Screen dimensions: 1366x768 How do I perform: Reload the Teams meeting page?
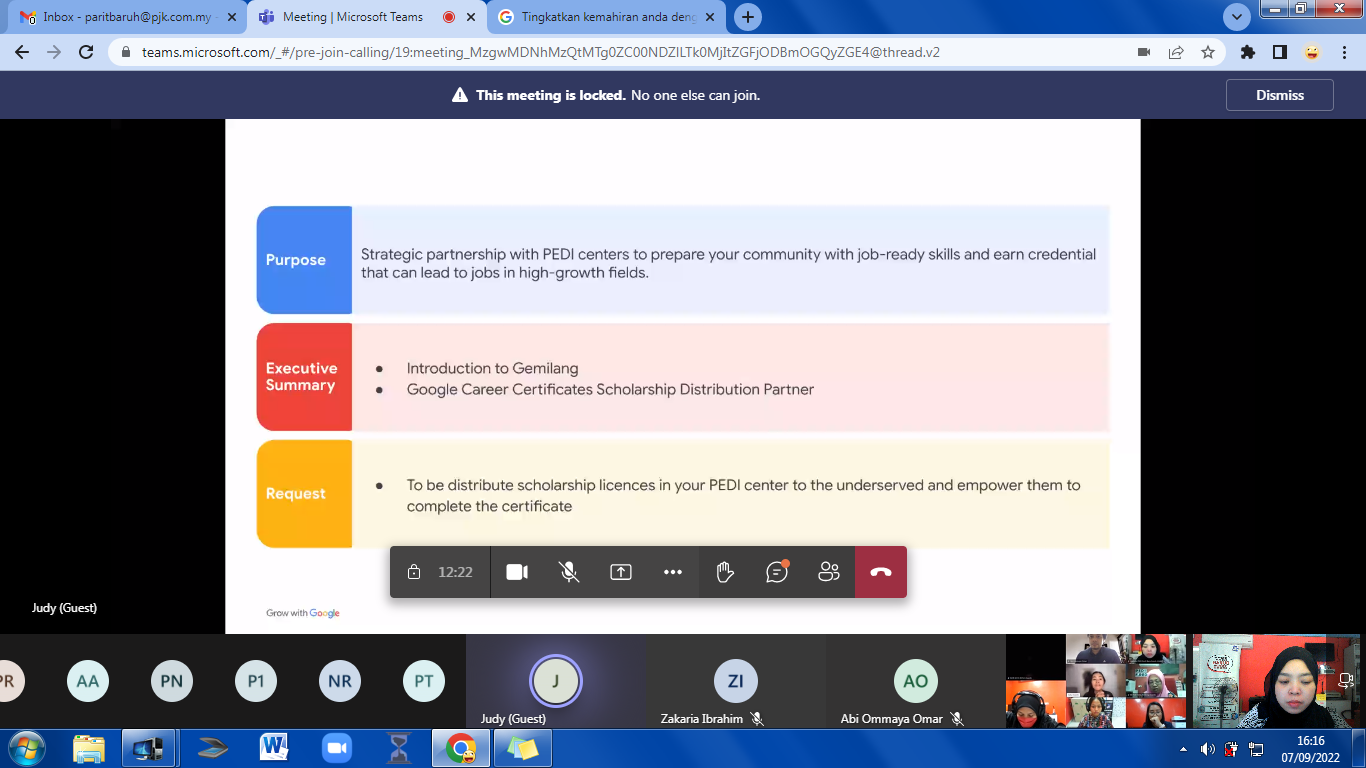click(86, 52)
